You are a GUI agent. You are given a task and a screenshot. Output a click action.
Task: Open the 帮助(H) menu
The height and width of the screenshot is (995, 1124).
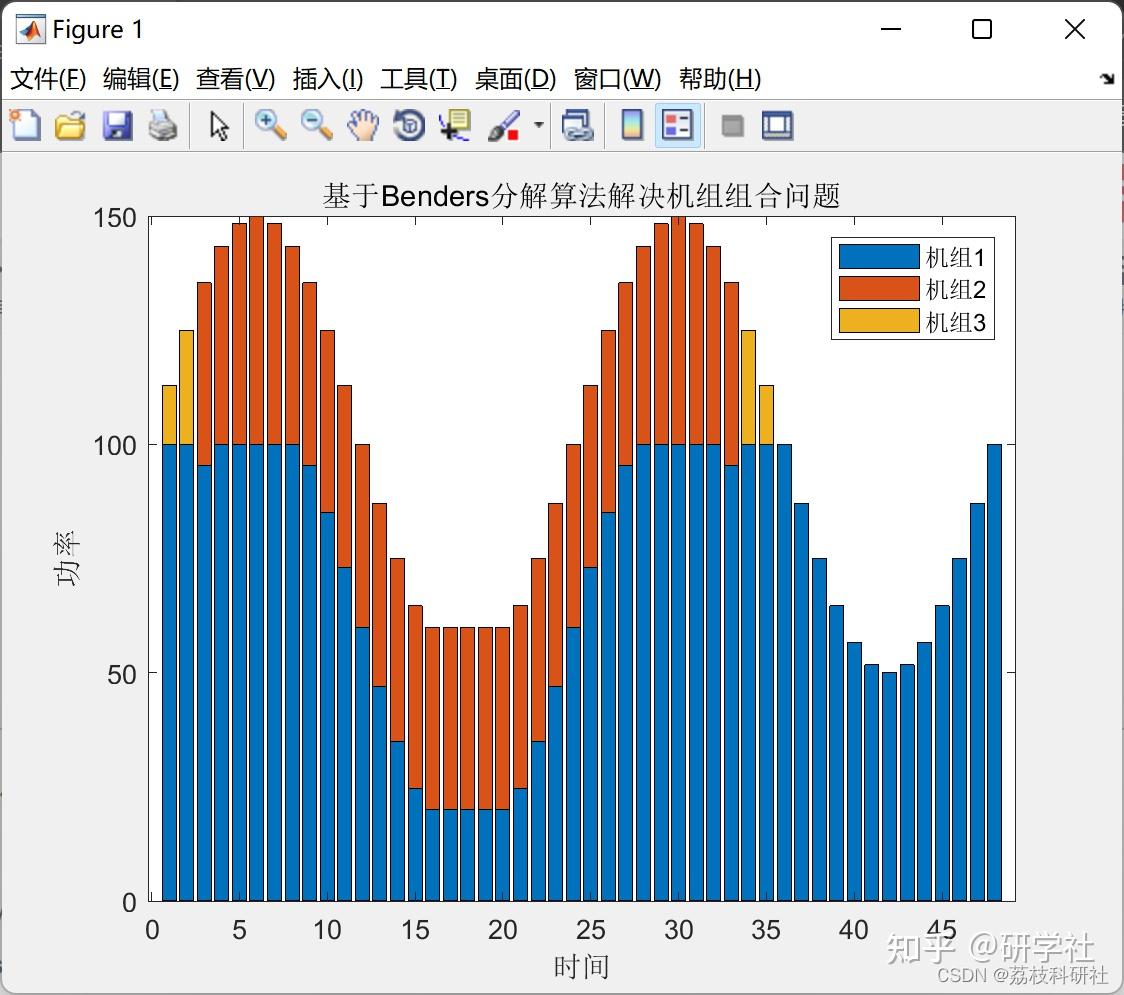pos(720,78)
